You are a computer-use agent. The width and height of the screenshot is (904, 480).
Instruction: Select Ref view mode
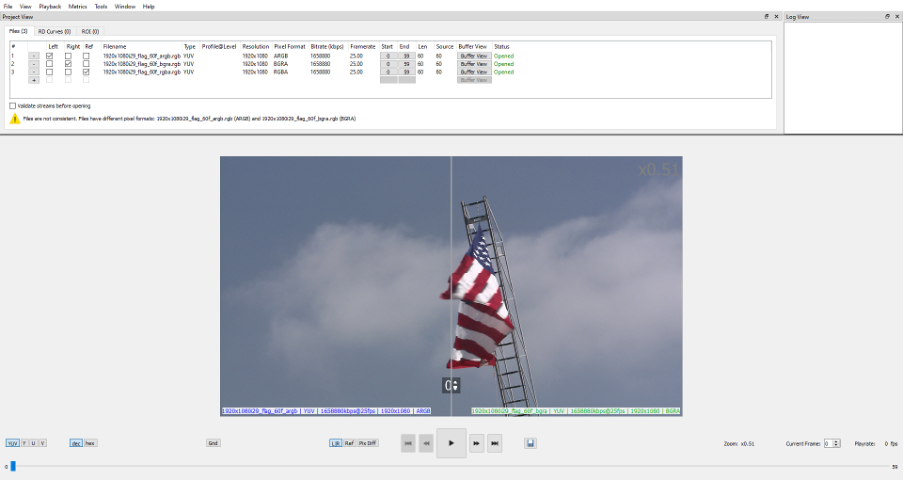click(x=349, y=443)
